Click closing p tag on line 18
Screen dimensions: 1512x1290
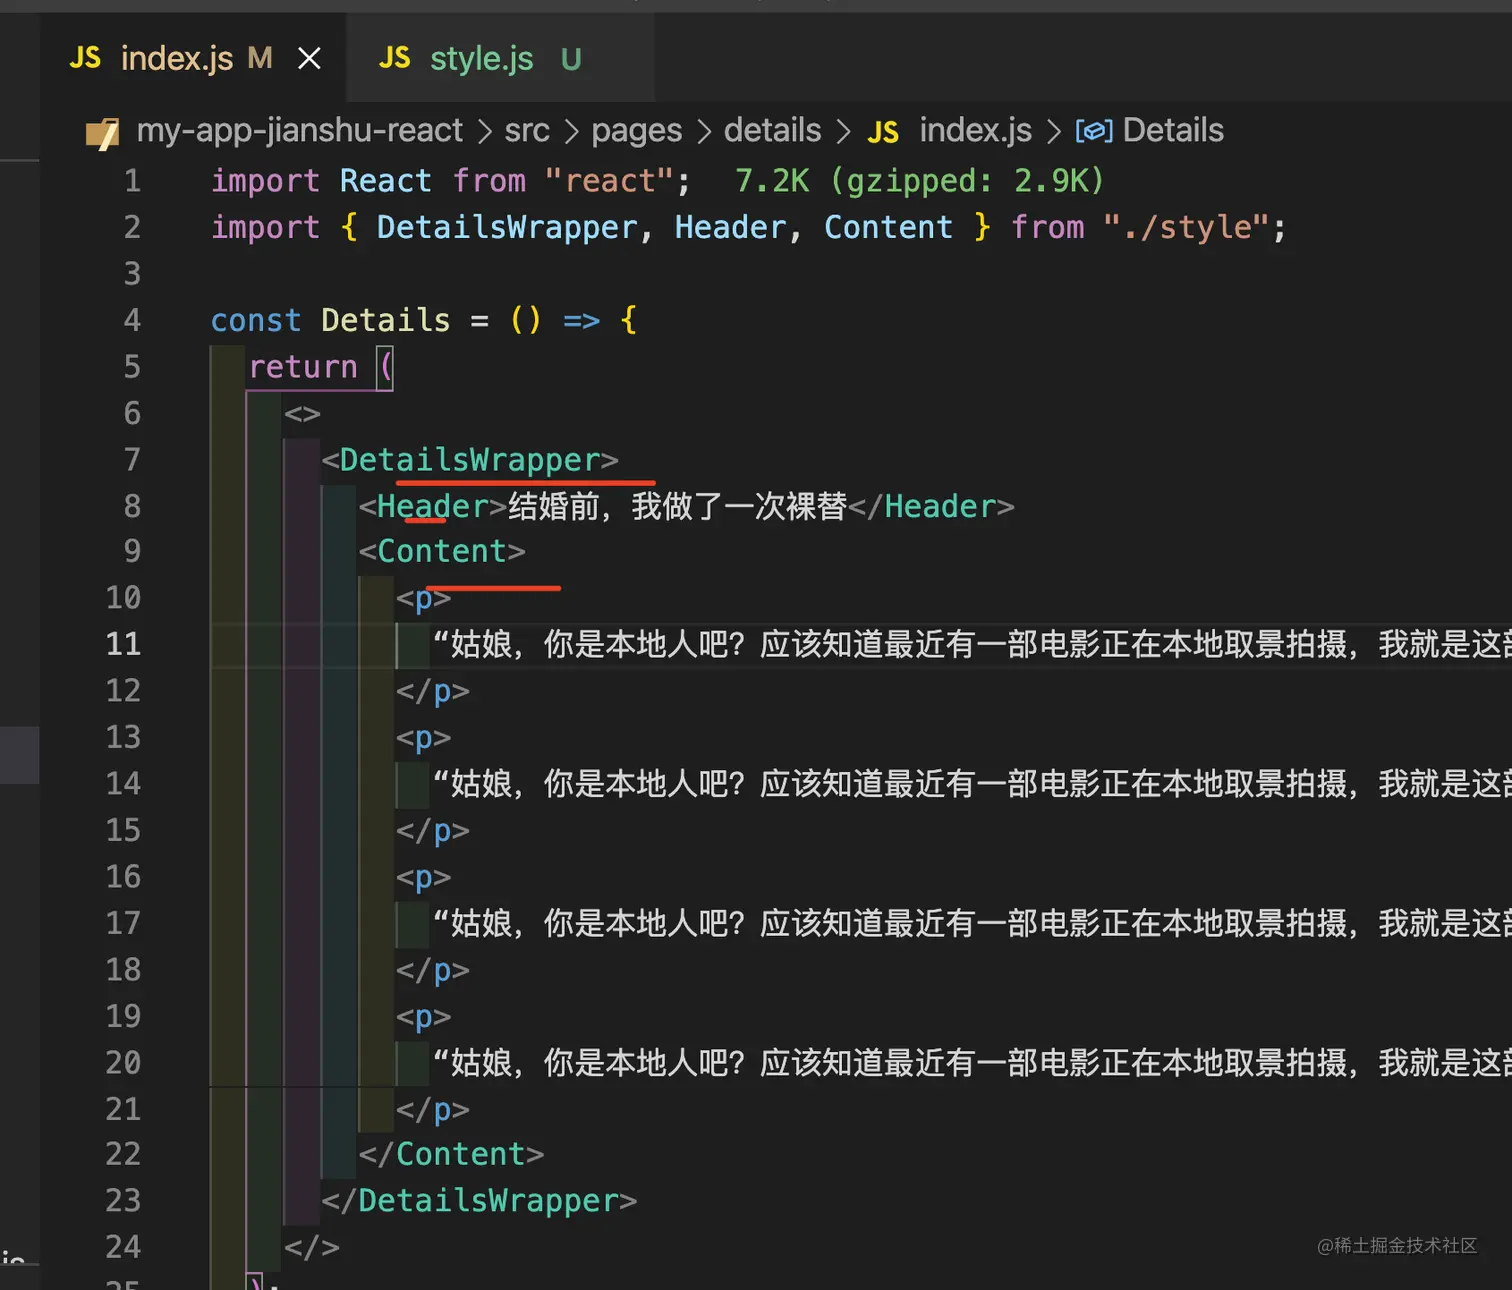(x=432, y=970)
